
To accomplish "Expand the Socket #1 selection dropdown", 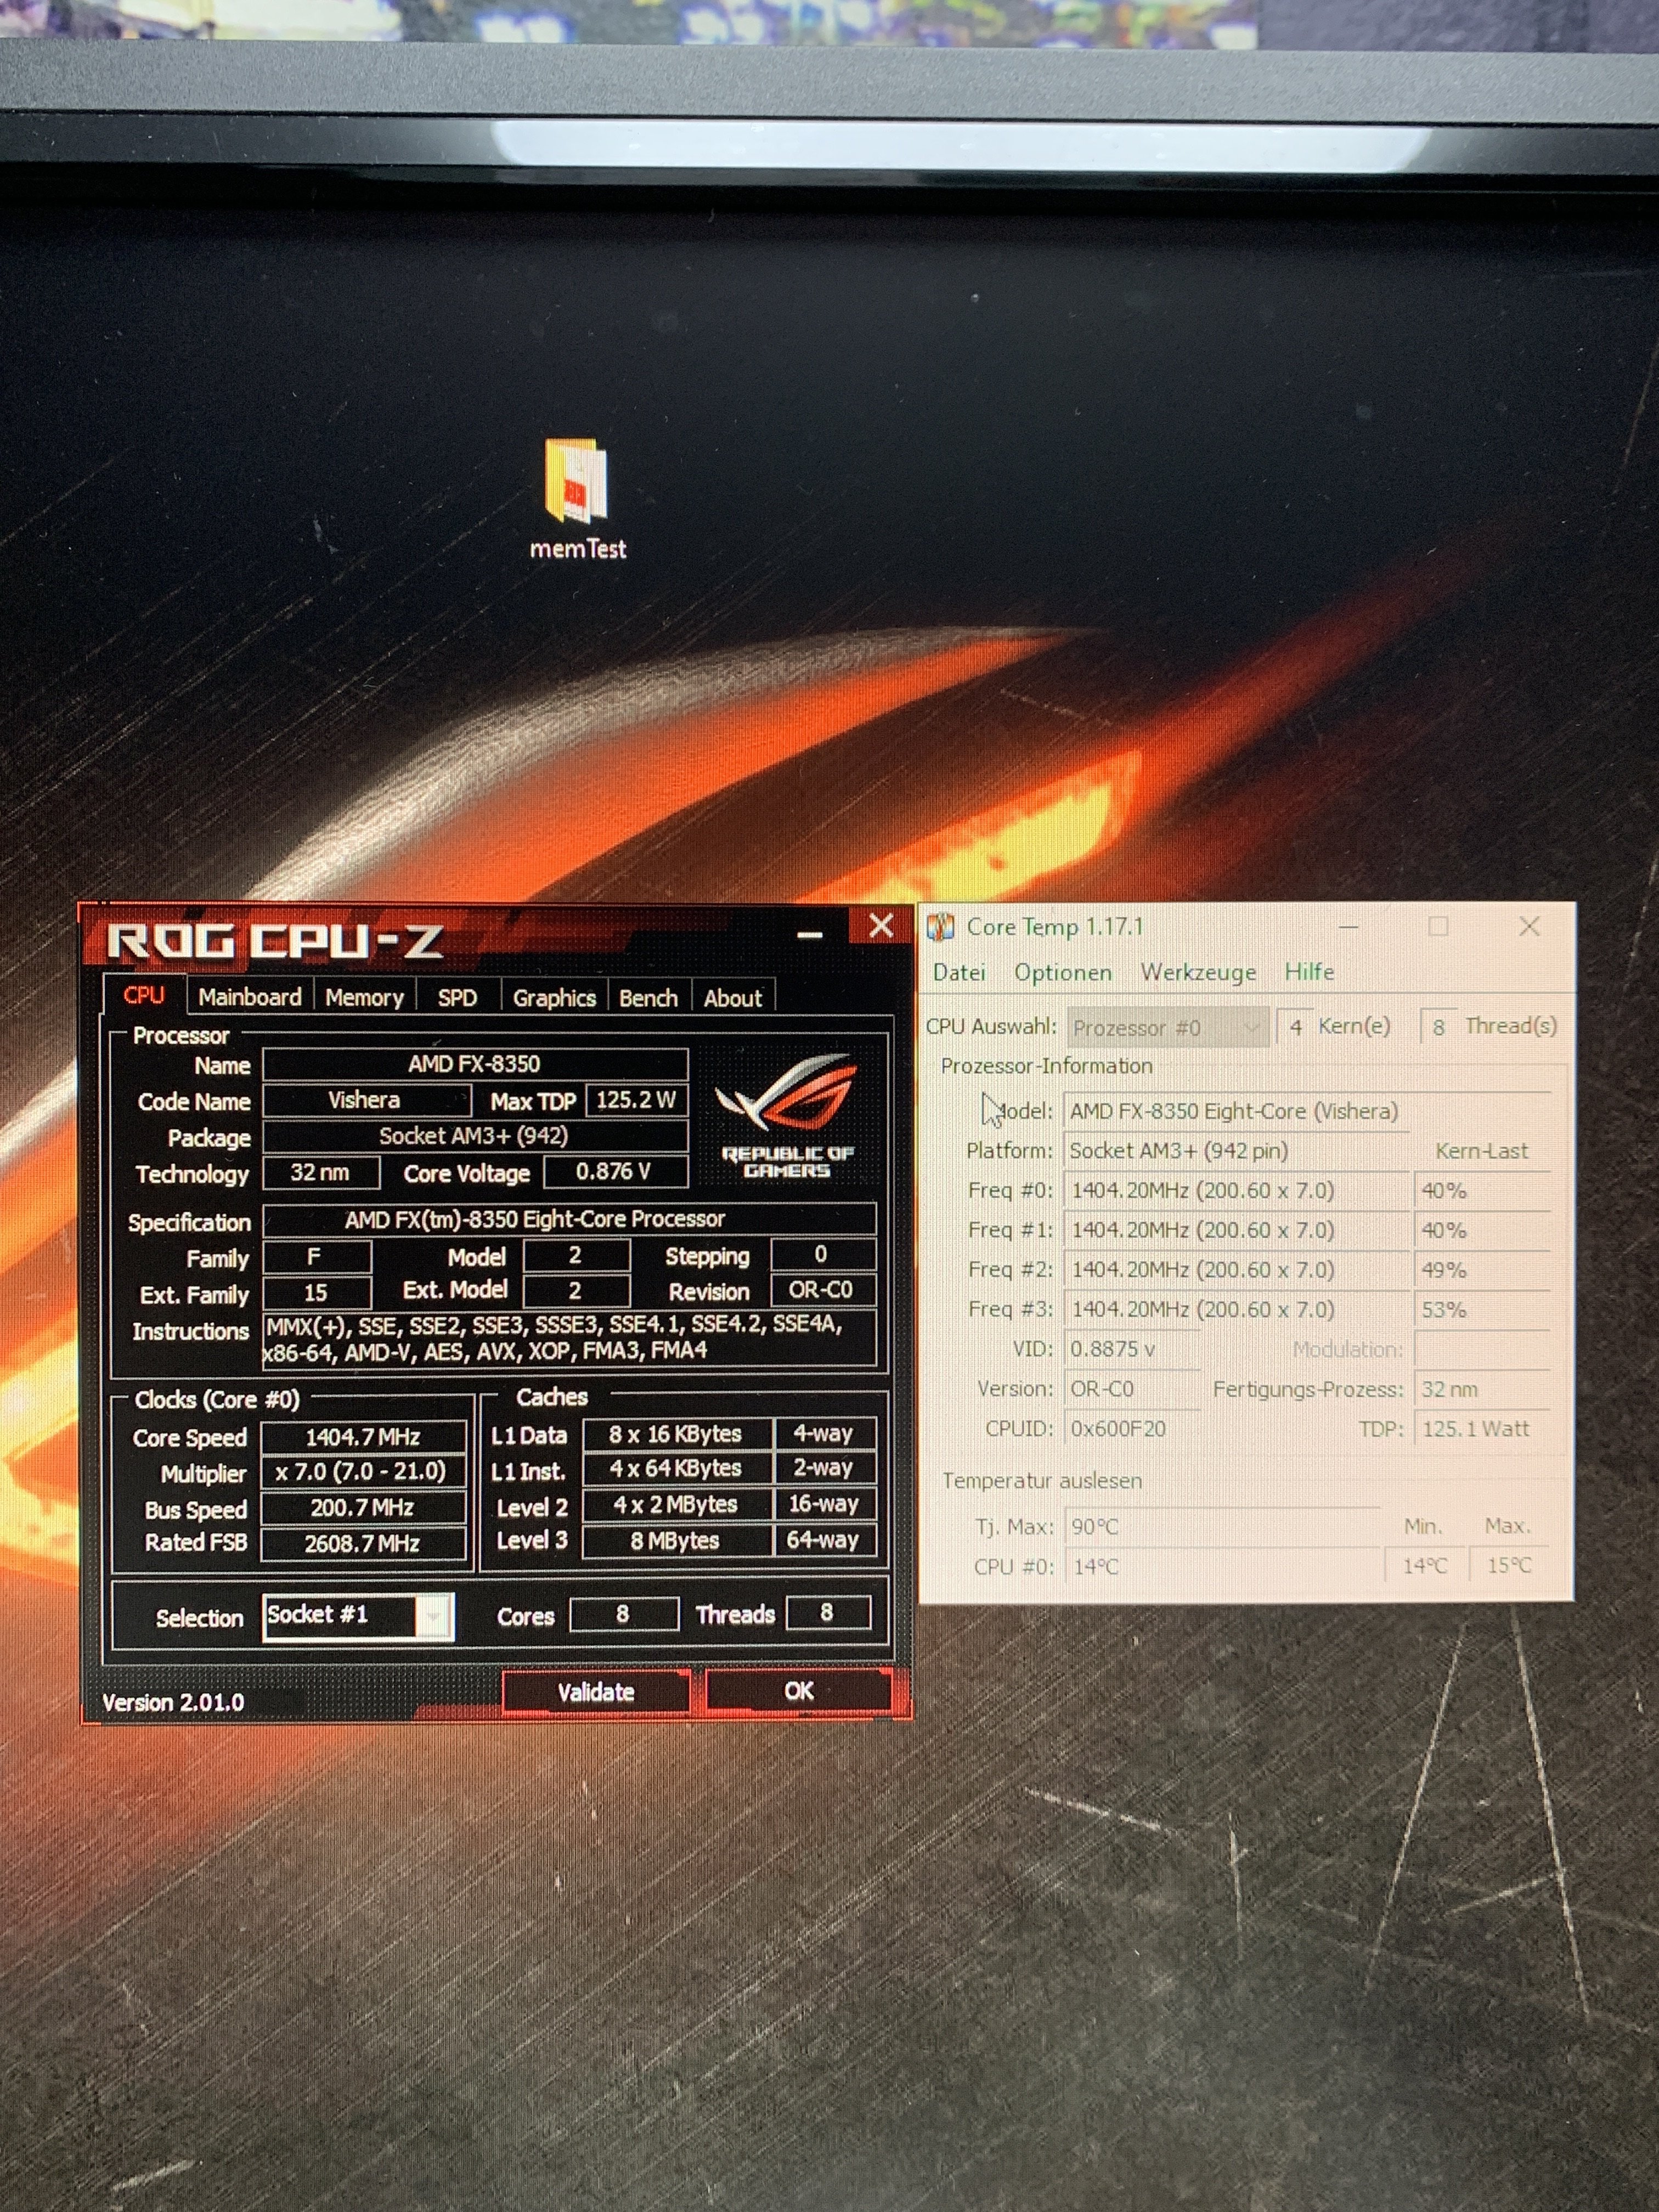I will pos(434,1616).
